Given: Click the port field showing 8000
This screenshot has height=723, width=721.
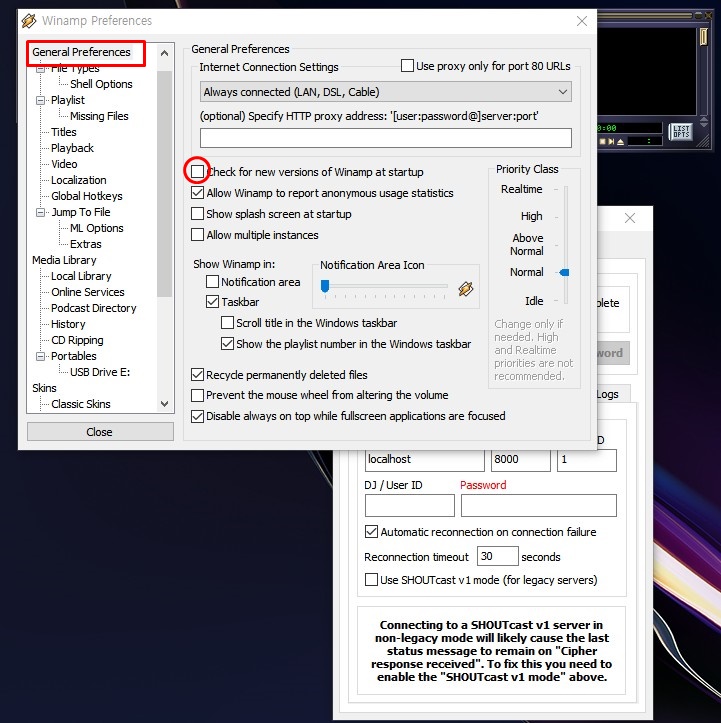Looking at the screenshot, I should pos(521,460).
